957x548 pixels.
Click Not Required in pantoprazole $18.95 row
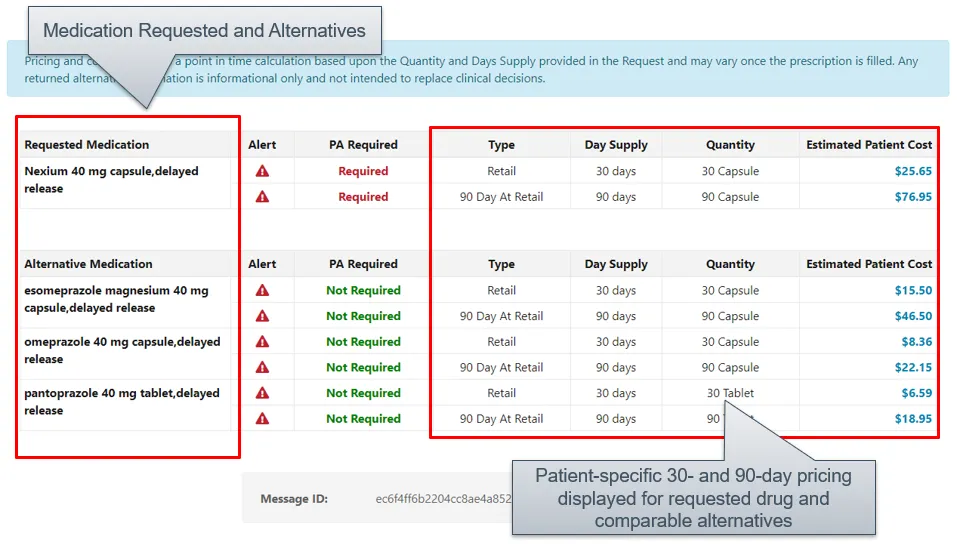point(363,419)
